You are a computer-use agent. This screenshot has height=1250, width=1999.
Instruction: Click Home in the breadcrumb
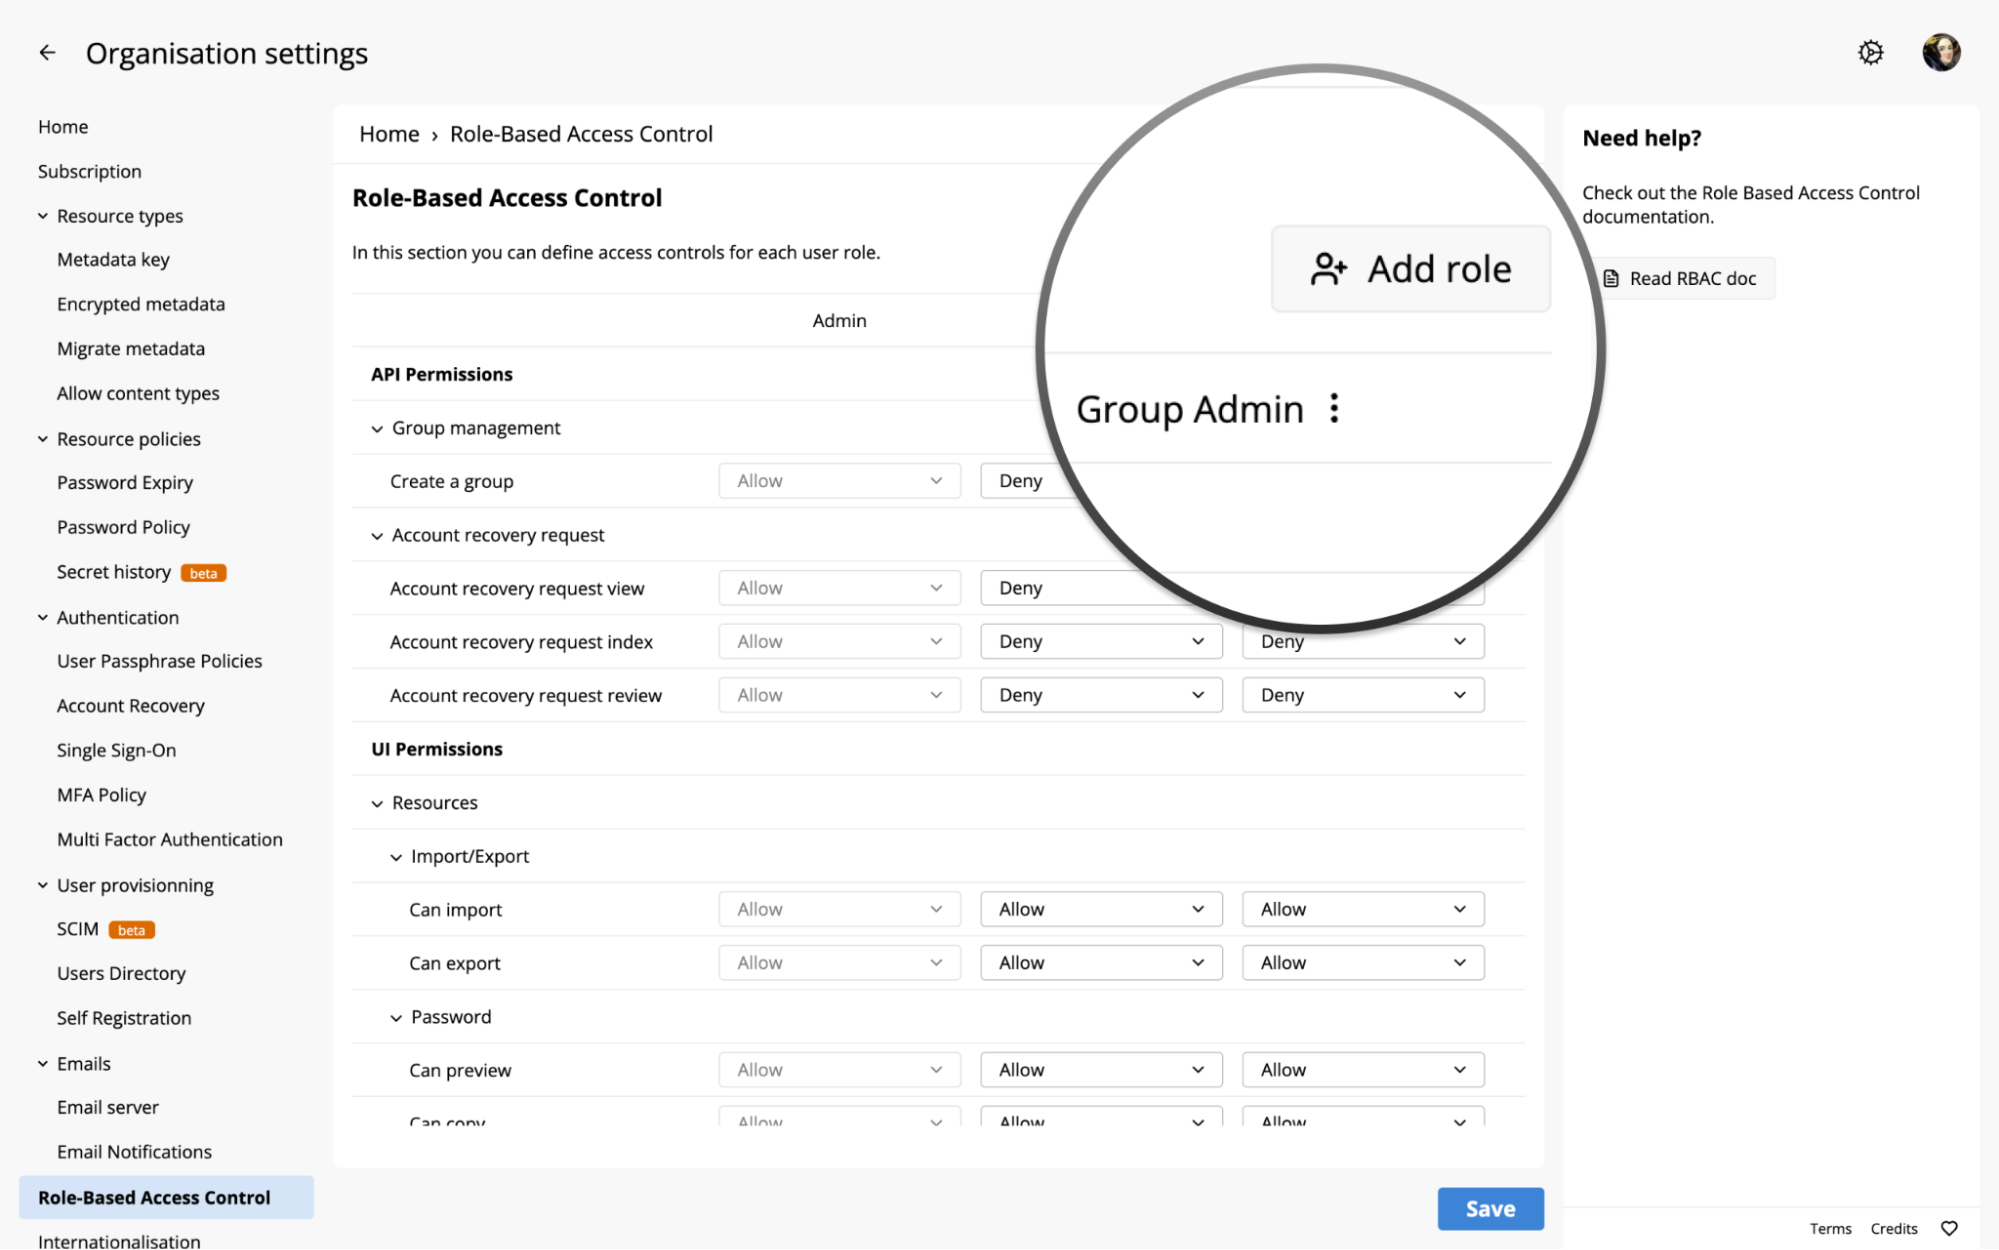tap(389, 134)
